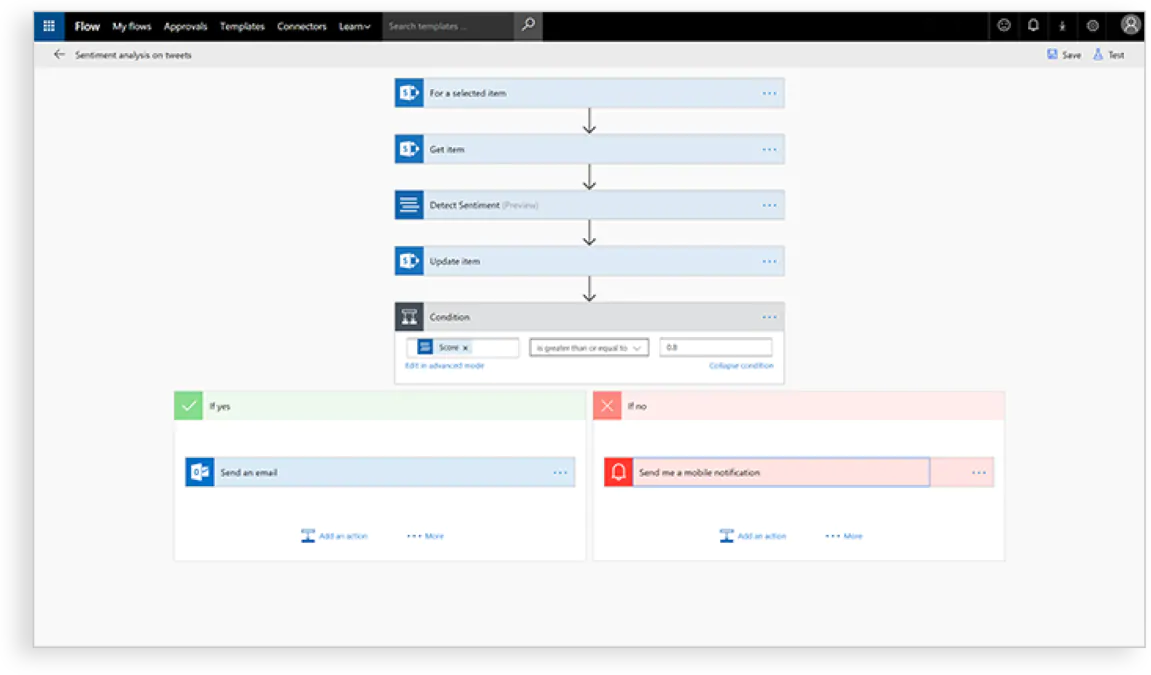Click Collapse condition link
The height and width of the screenshot is (675, 1151).
pyautogui.click(x=741, y=366)
